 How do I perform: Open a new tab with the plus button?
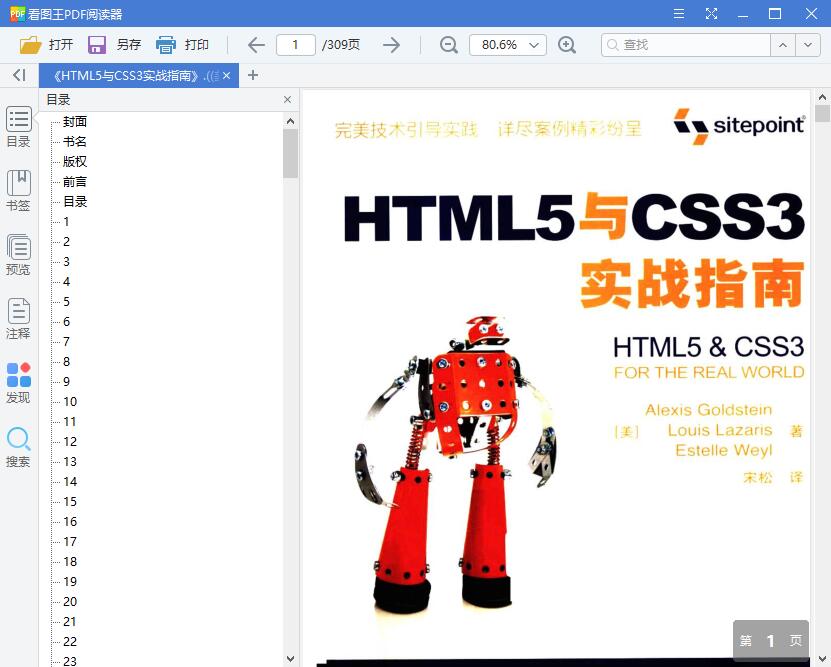click(x=253, y=75)
